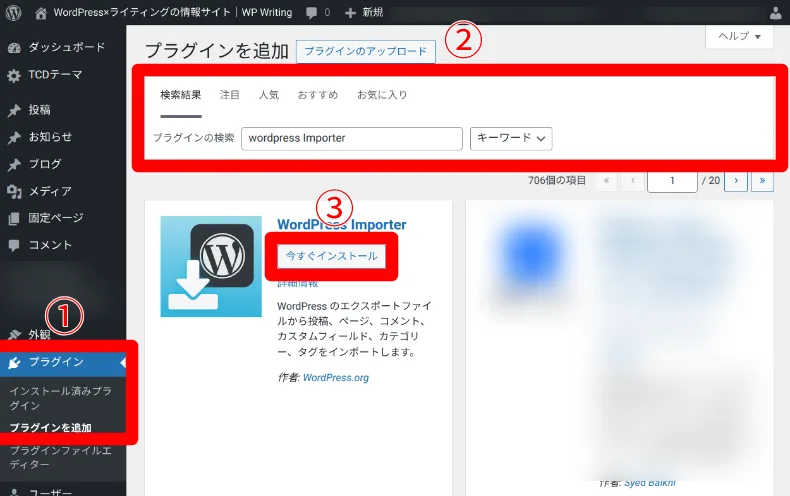Viewport: 790px width, 496px height.
Task: Switch to the おすすめ tab
Action: [317, 95]
